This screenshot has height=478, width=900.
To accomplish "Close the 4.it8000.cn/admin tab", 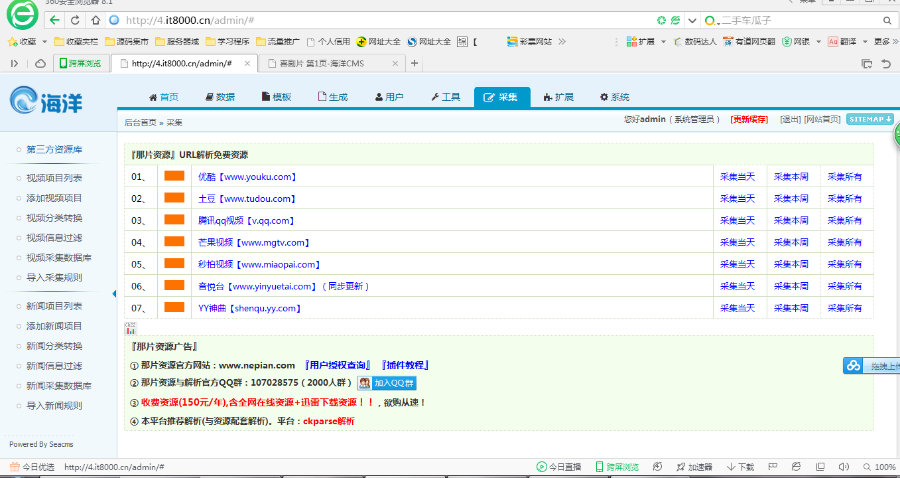I will point(247,63).
